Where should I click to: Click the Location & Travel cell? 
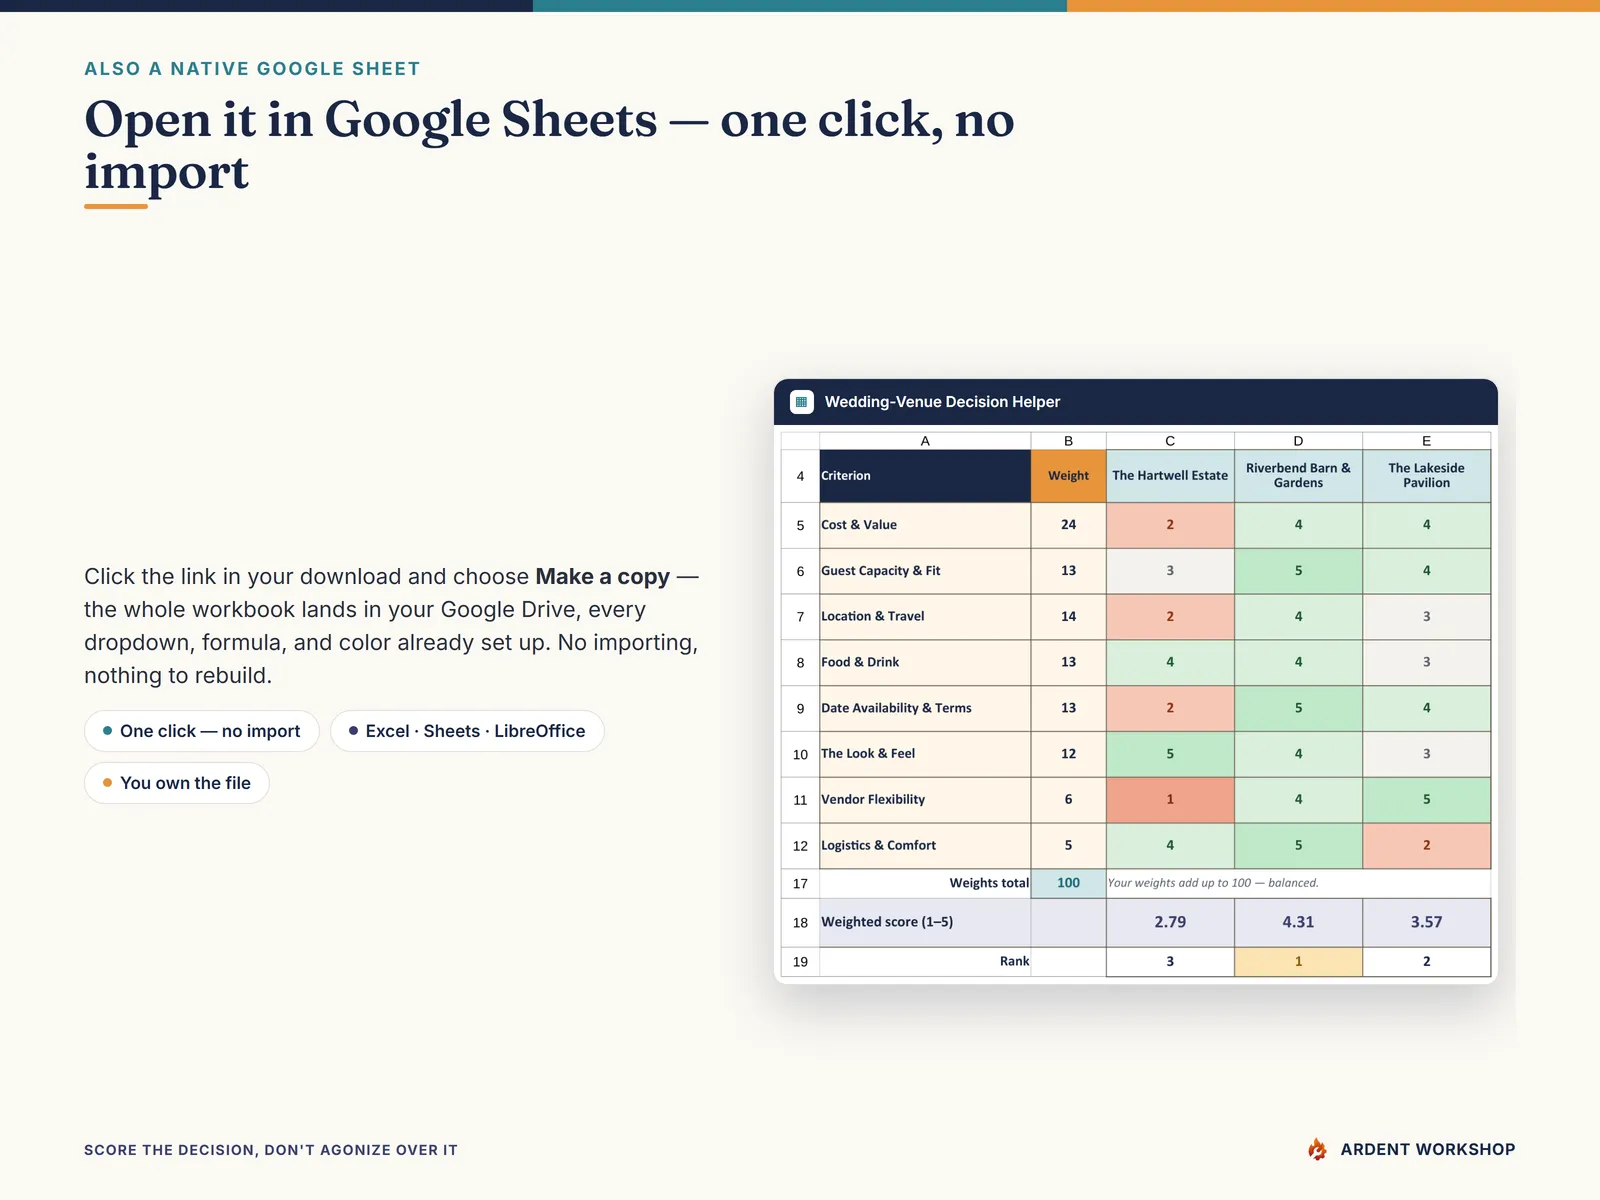coord(925,617)
